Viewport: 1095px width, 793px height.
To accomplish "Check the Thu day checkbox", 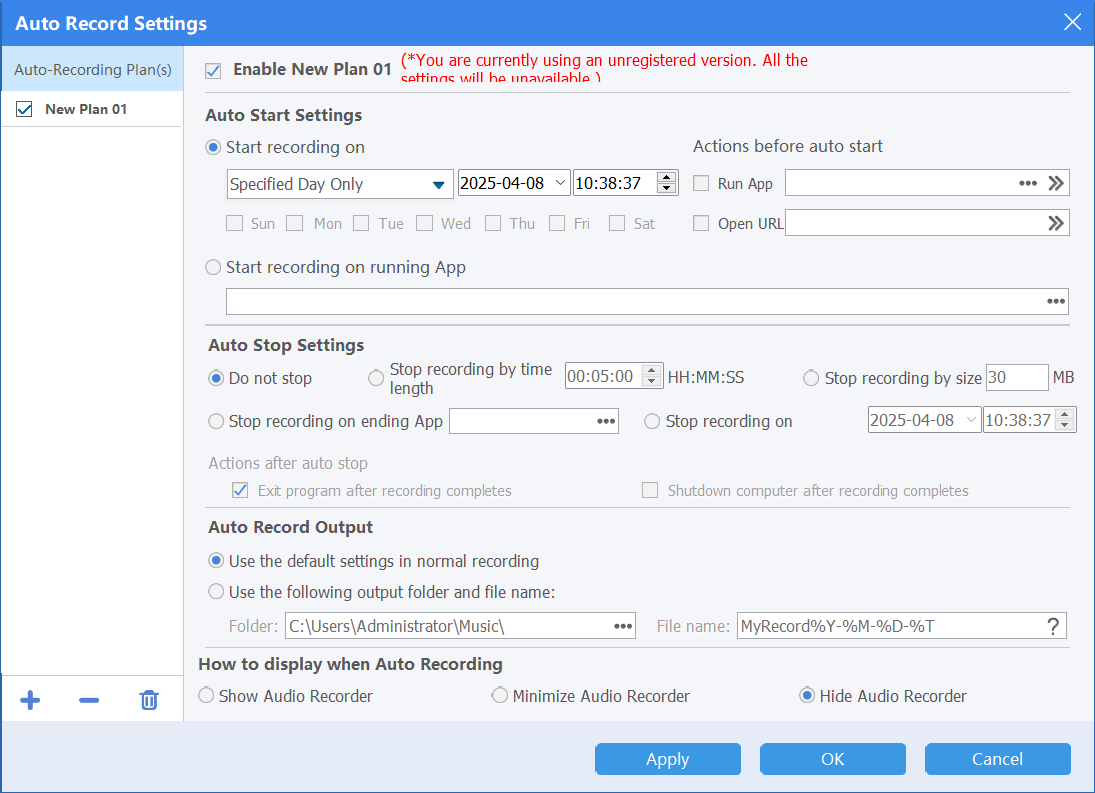I will (x=493, y=223).
